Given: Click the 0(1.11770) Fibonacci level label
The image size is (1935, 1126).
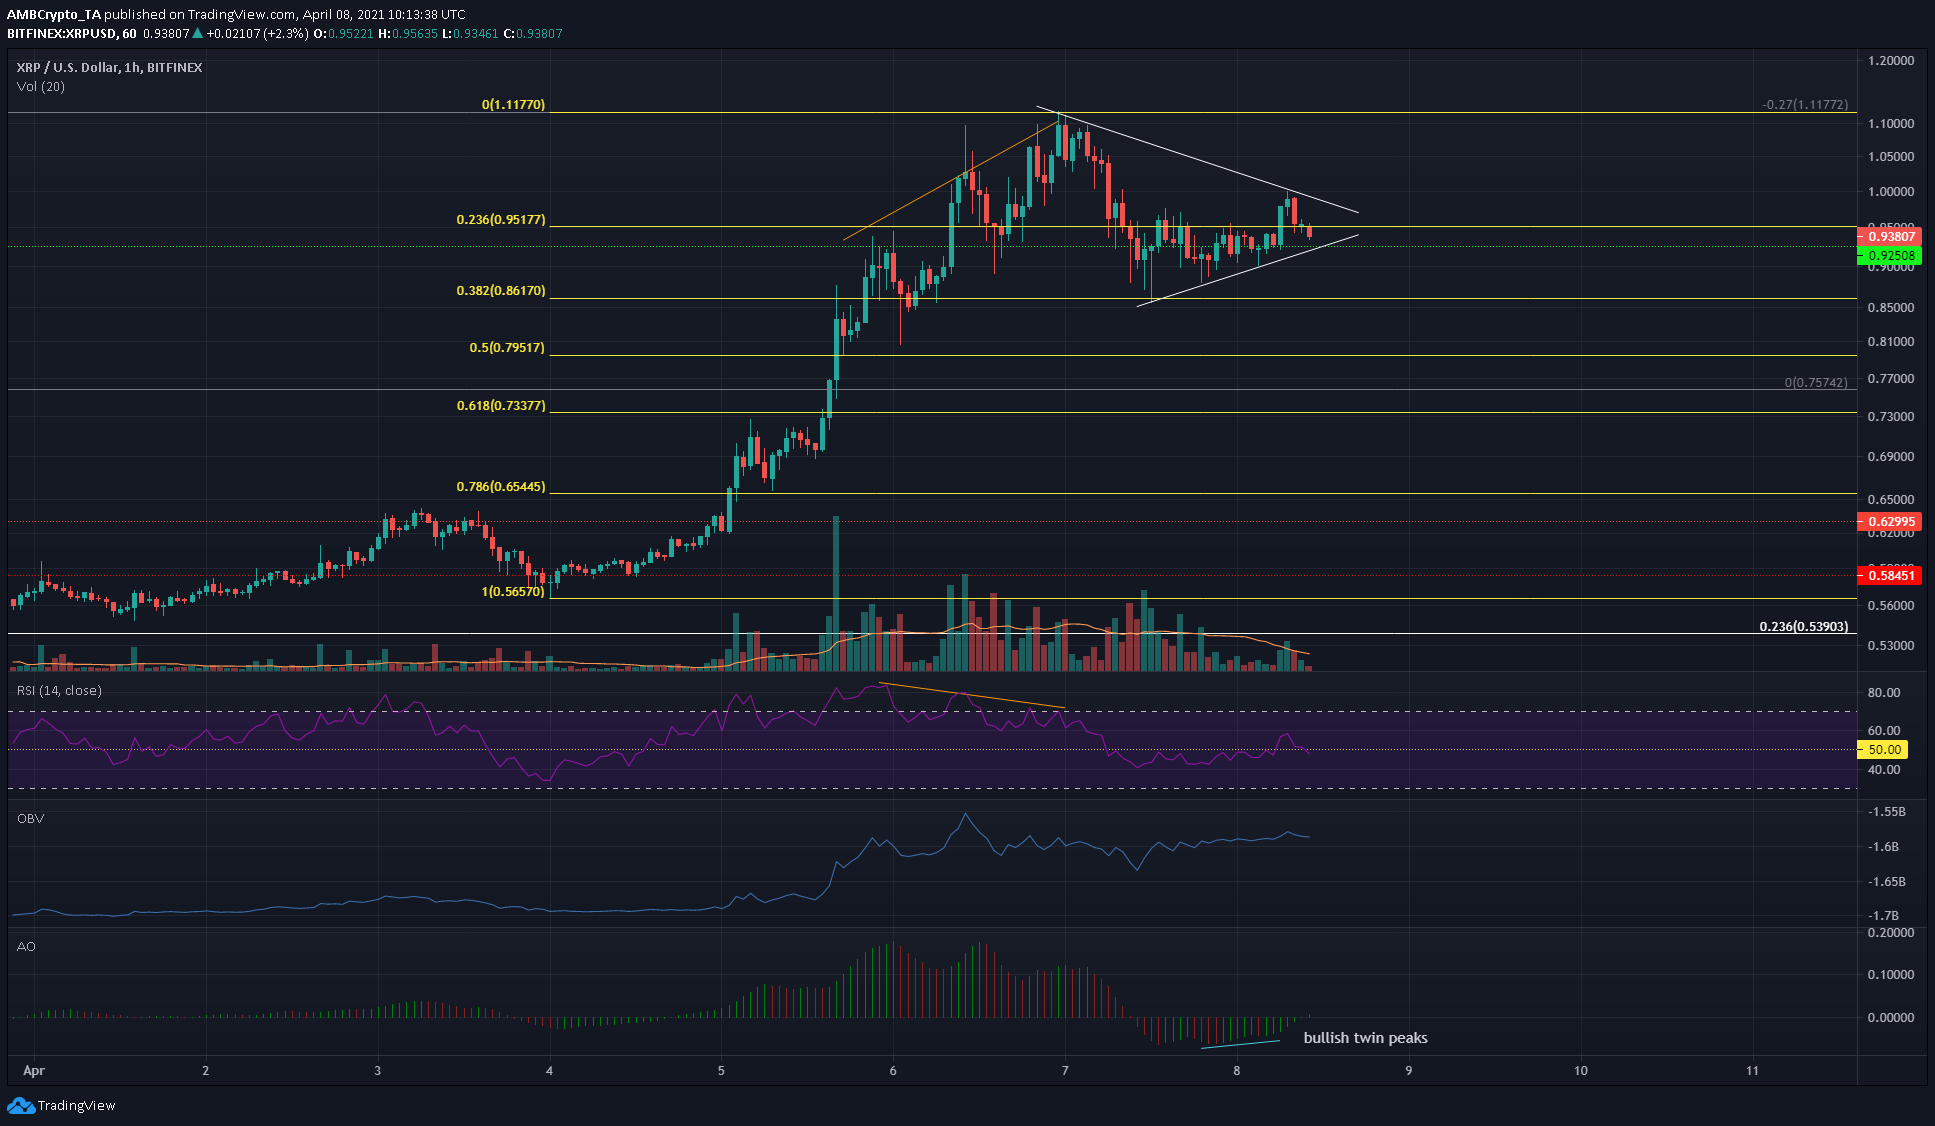Looking at the screenshot, I should click(x=513, y=104).
